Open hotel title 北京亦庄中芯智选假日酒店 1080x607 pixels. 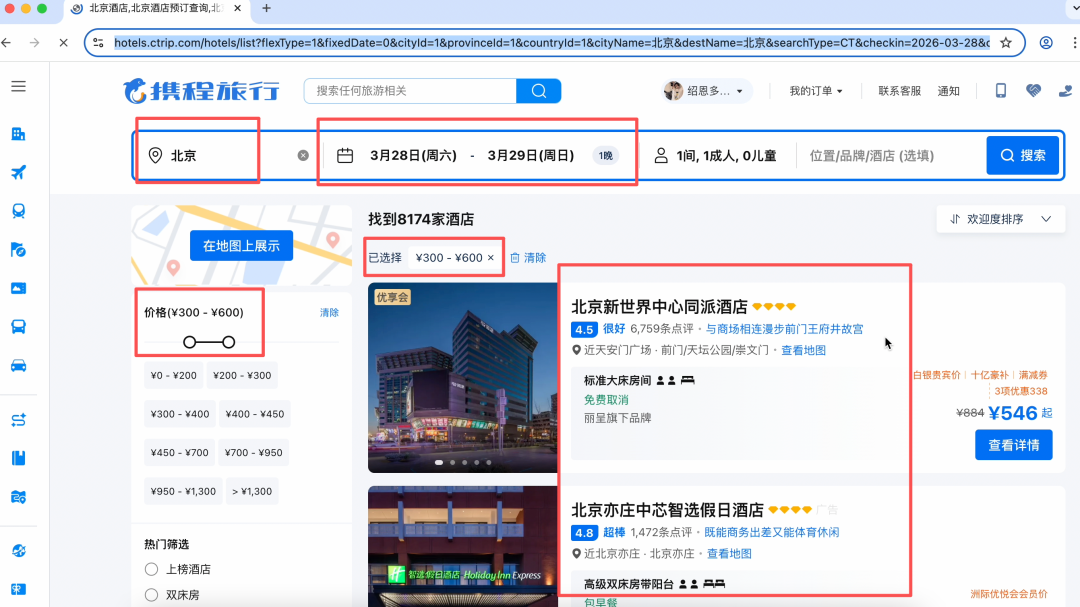pyautogui.click(x=667, y=510)
